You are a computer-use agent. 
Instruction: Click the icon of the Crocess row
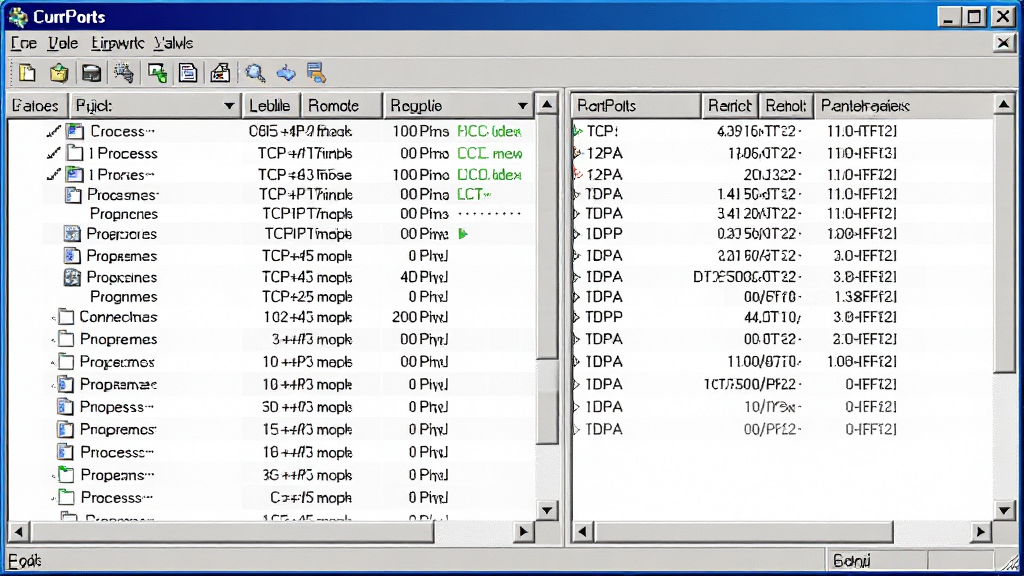(75, 131)
